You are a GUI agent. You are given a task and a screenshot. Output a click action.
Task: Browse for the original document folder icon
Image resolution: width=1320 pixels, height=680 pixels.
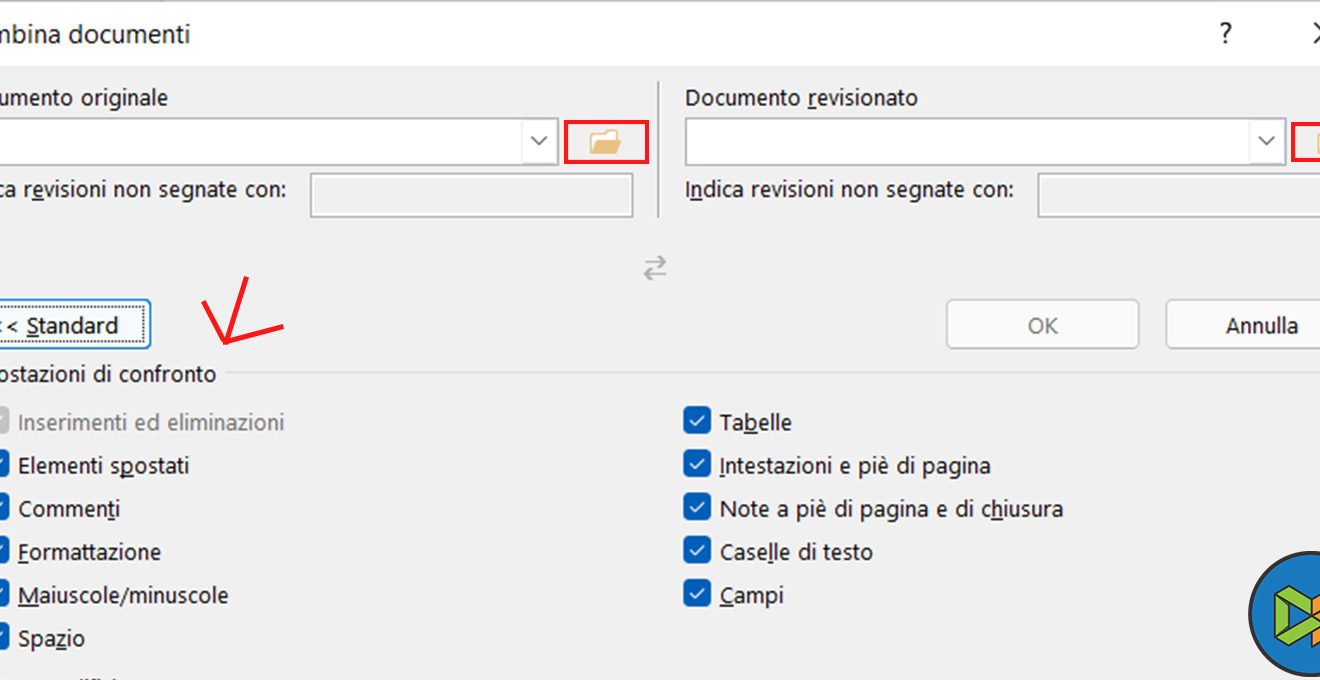tap(606, 142)
